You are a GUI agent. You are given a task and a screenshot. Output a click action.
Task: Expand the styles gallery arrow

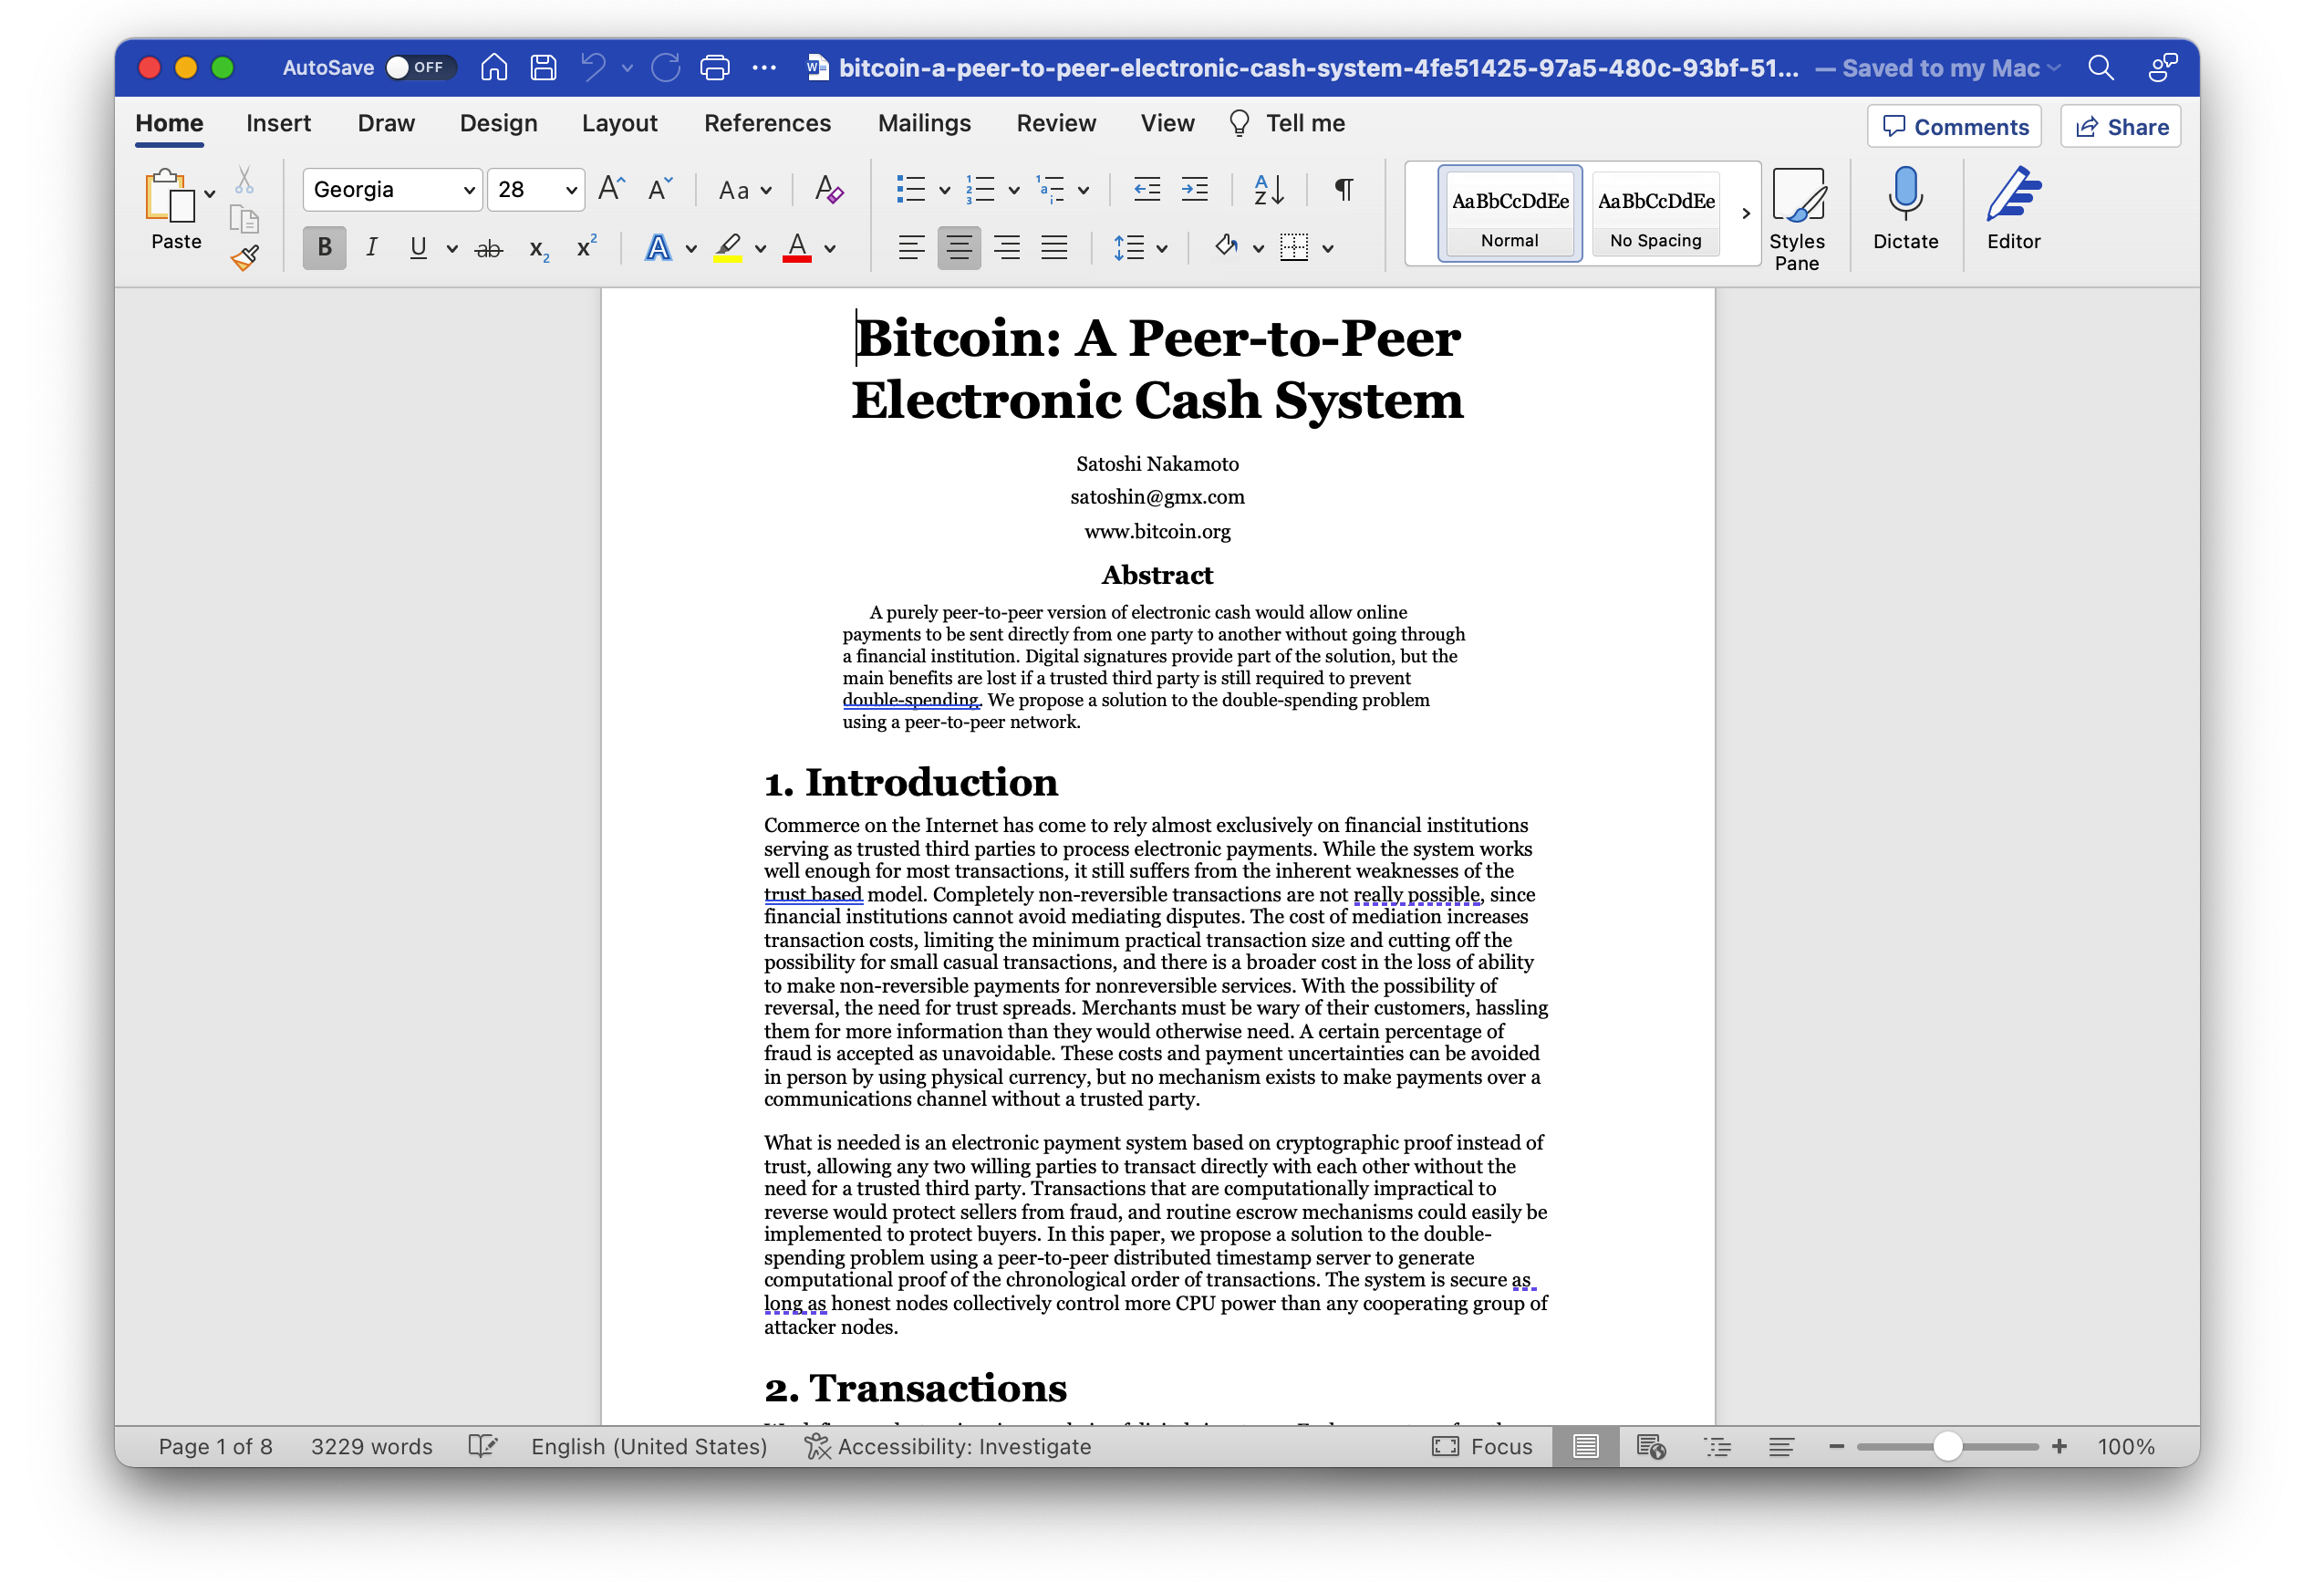click(x=1745, y=213)
